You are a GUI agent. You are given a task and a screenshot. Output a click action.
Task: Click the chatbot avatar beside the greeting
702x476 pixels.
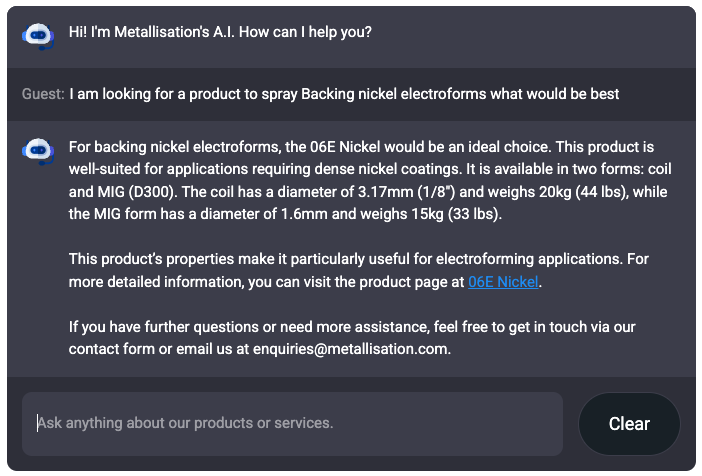pyautogui.click(x=38, y=35)
